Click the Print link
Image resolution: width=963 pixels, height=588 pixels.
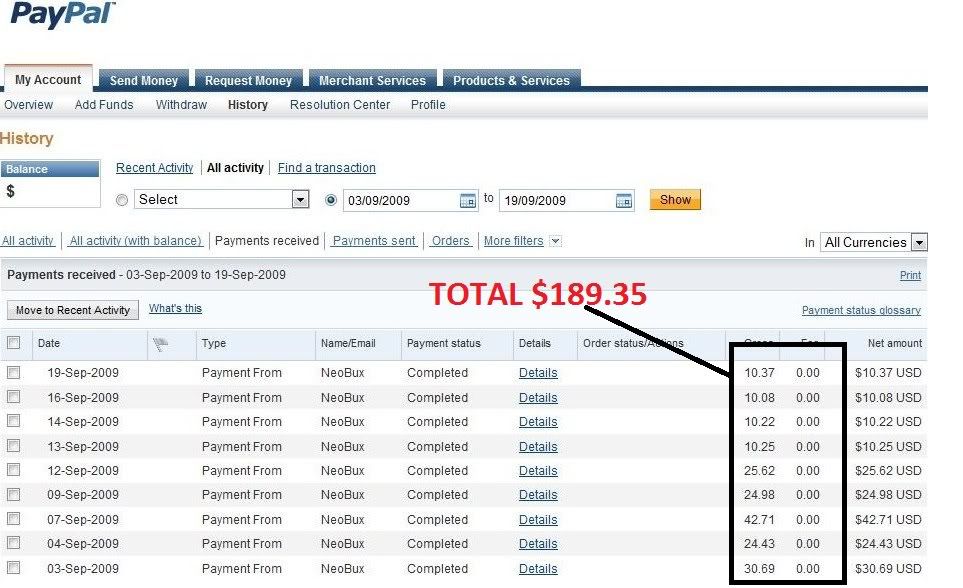pyautogui.click(x=910, y=275)
